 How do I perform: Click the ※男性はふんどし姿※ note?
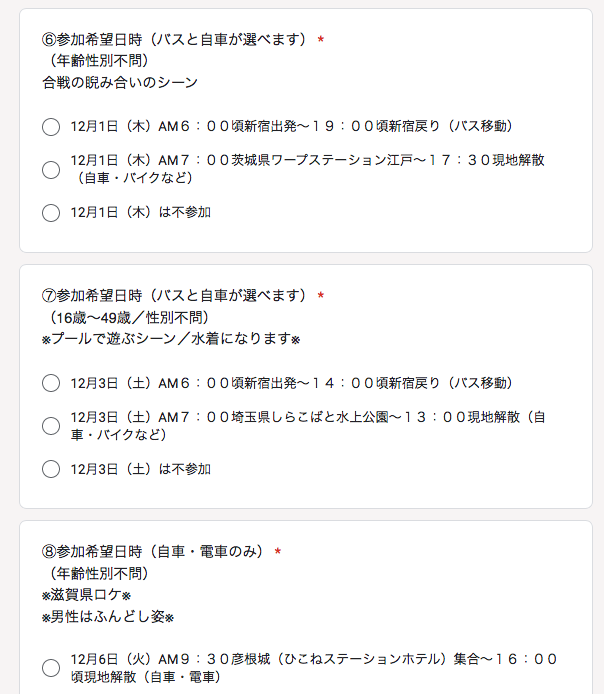[108, 617]
